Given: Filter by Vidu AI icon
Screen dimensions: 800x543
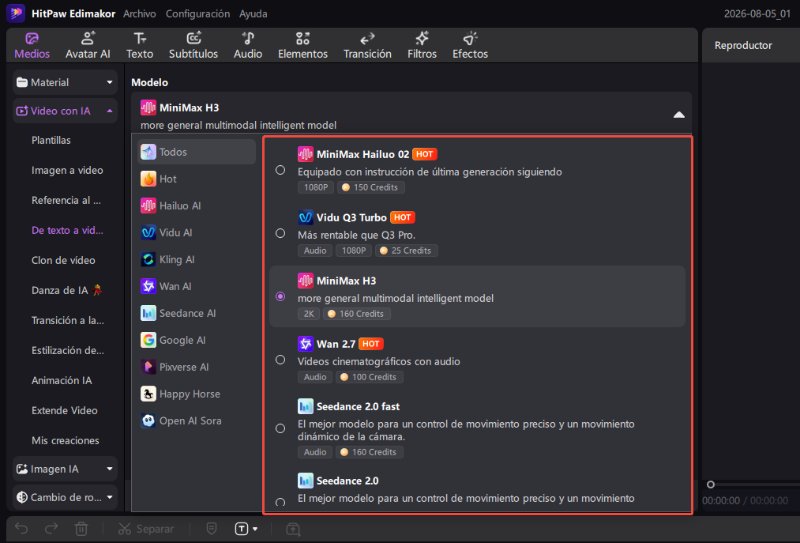Looking at the screenshot, I should tap(148, 232).
